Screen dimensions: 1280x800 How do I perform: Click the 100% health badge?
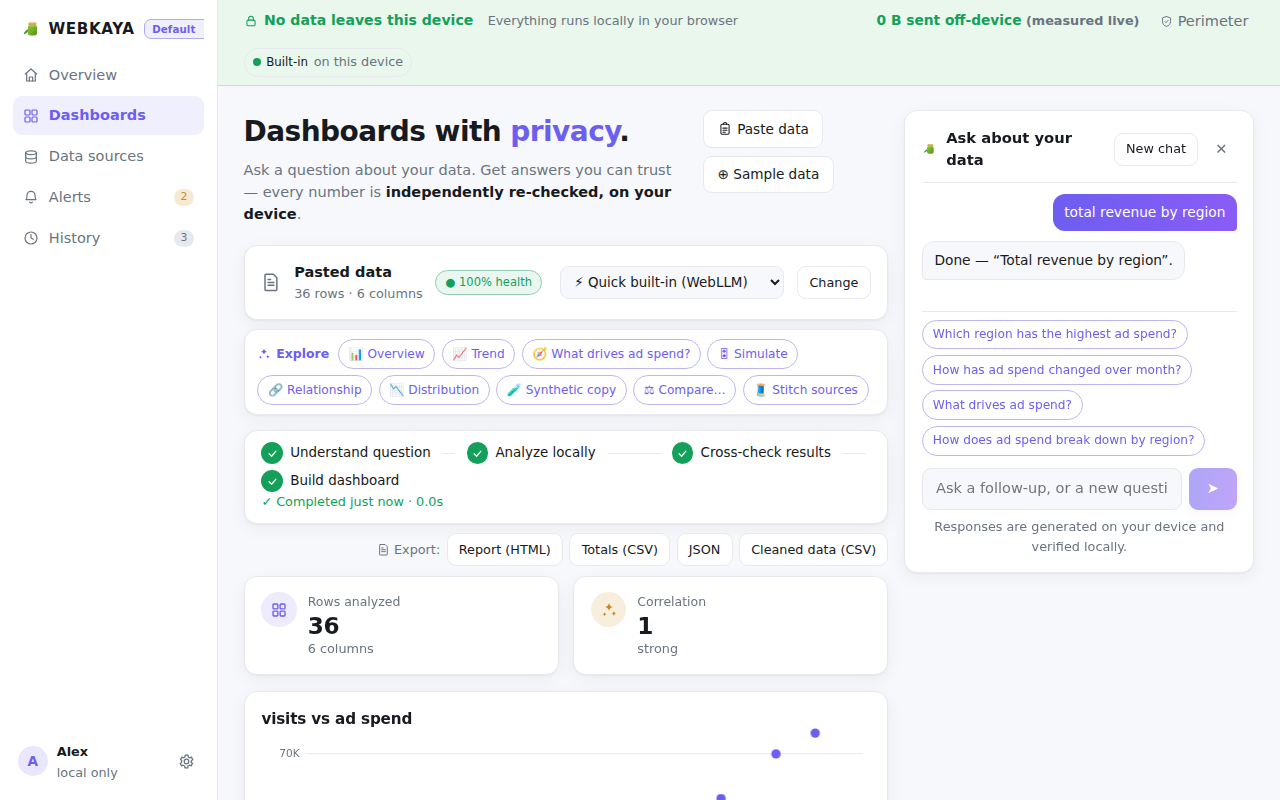click(488, 282)
